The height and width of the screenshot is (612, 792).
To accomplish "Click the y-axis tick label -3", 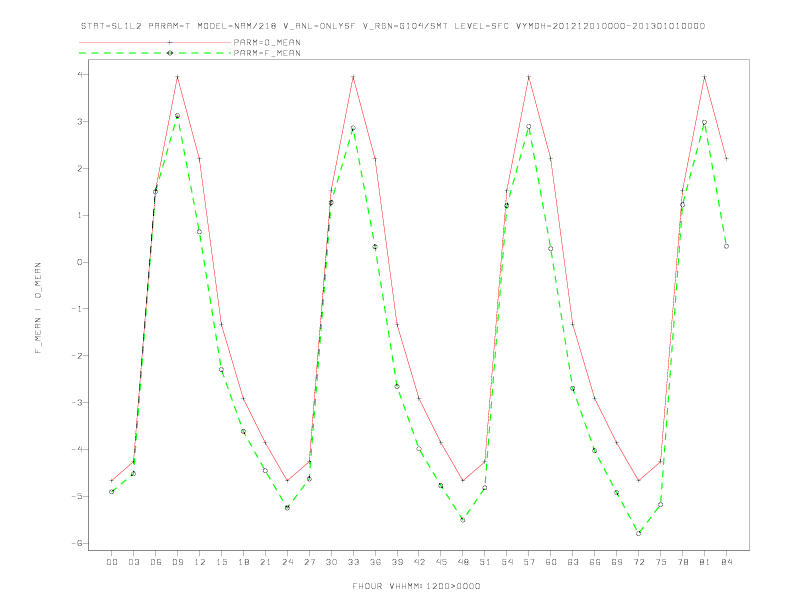I will pyautogui.click(x=78, y=402).
